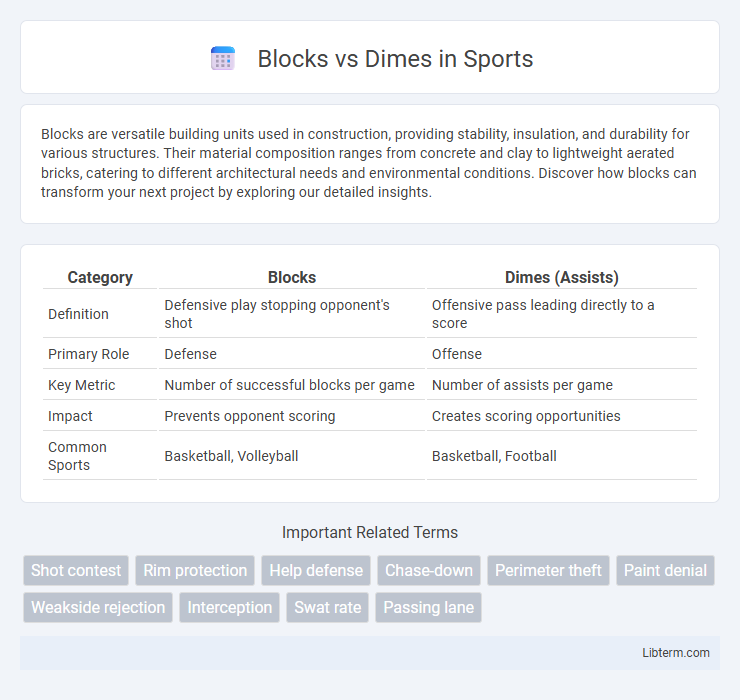The height and width of the screenshot is (700, 740).
Task: Click the 'Basketball, Volleyball' cell
Action: pyautogui.click(x=292, y=456)
